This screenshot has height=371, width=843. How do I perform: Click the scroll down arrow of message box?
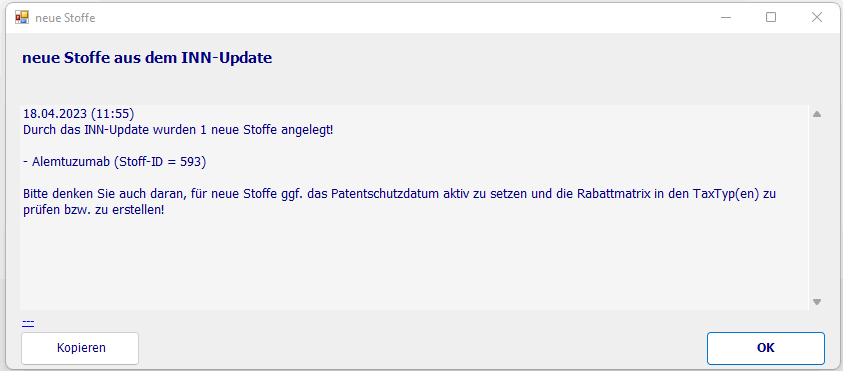pos(817,302)
